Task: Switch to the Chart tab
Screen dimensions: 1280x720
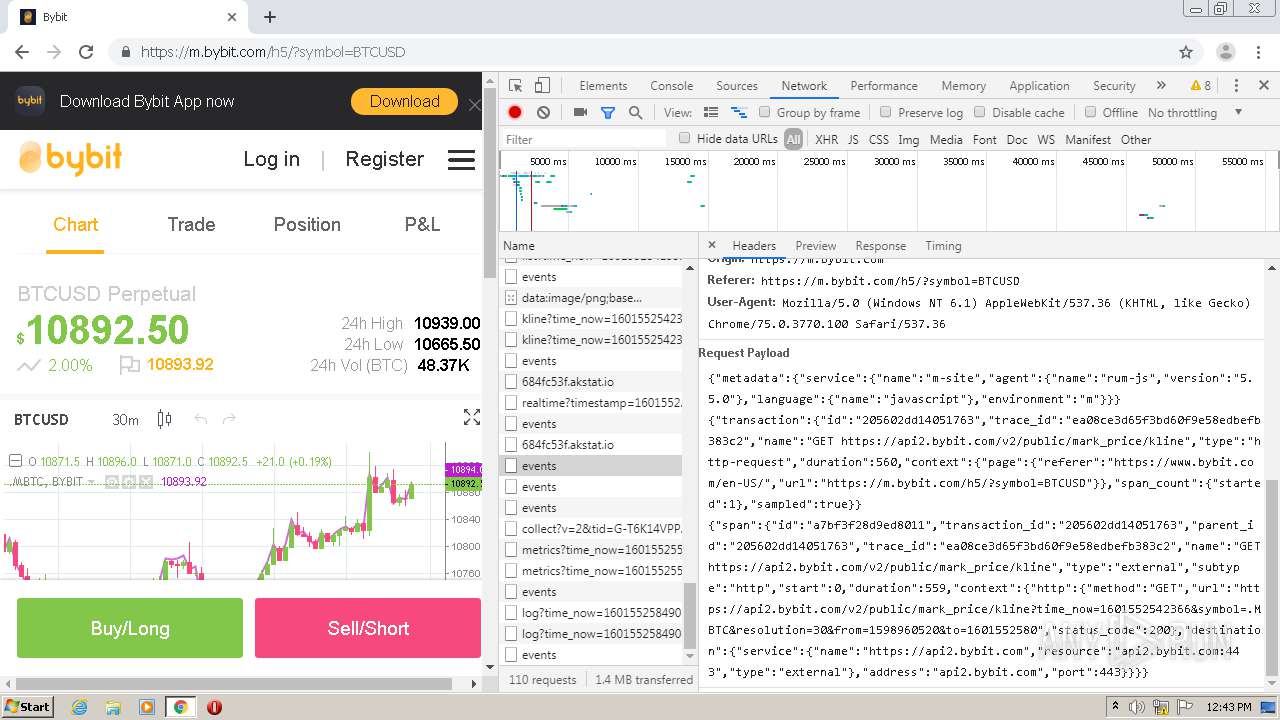Action: (x=75, y=224)
